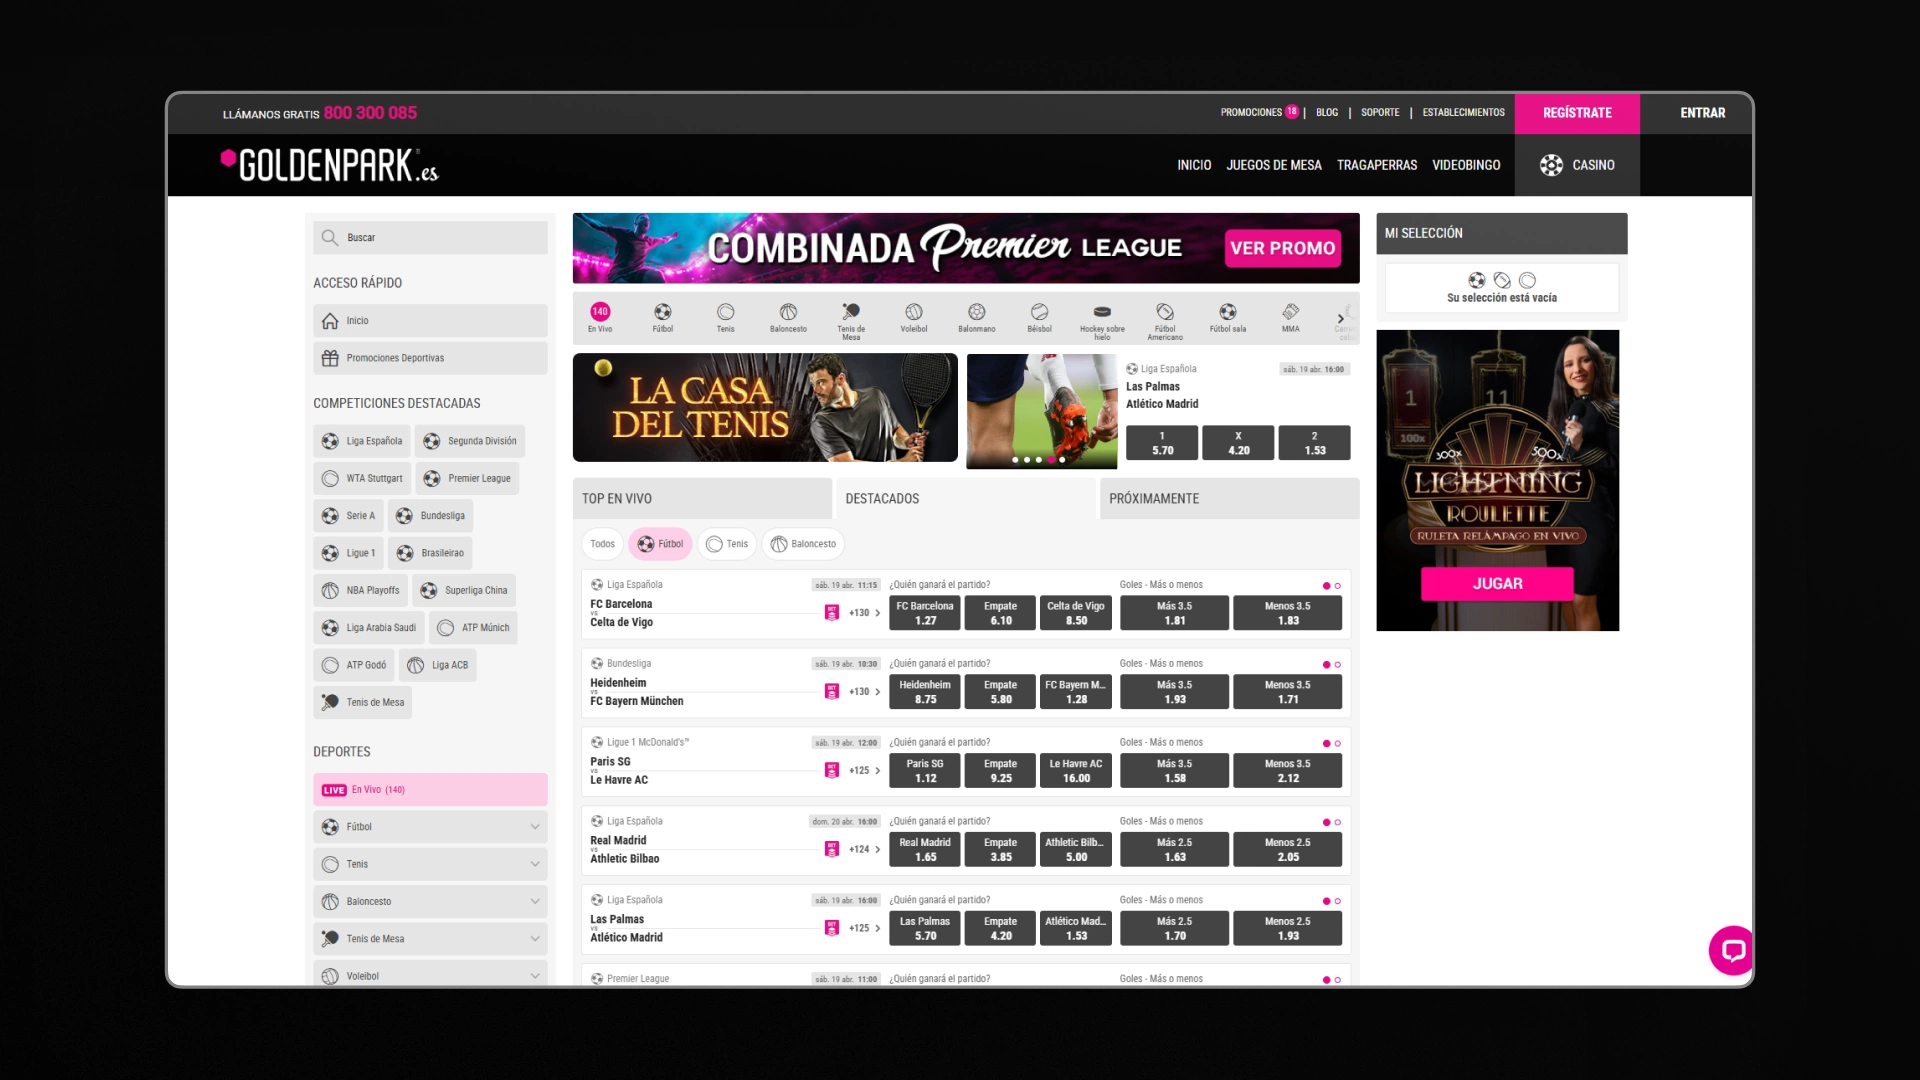Click the Ver Promo button on banner

point(1283,248)
